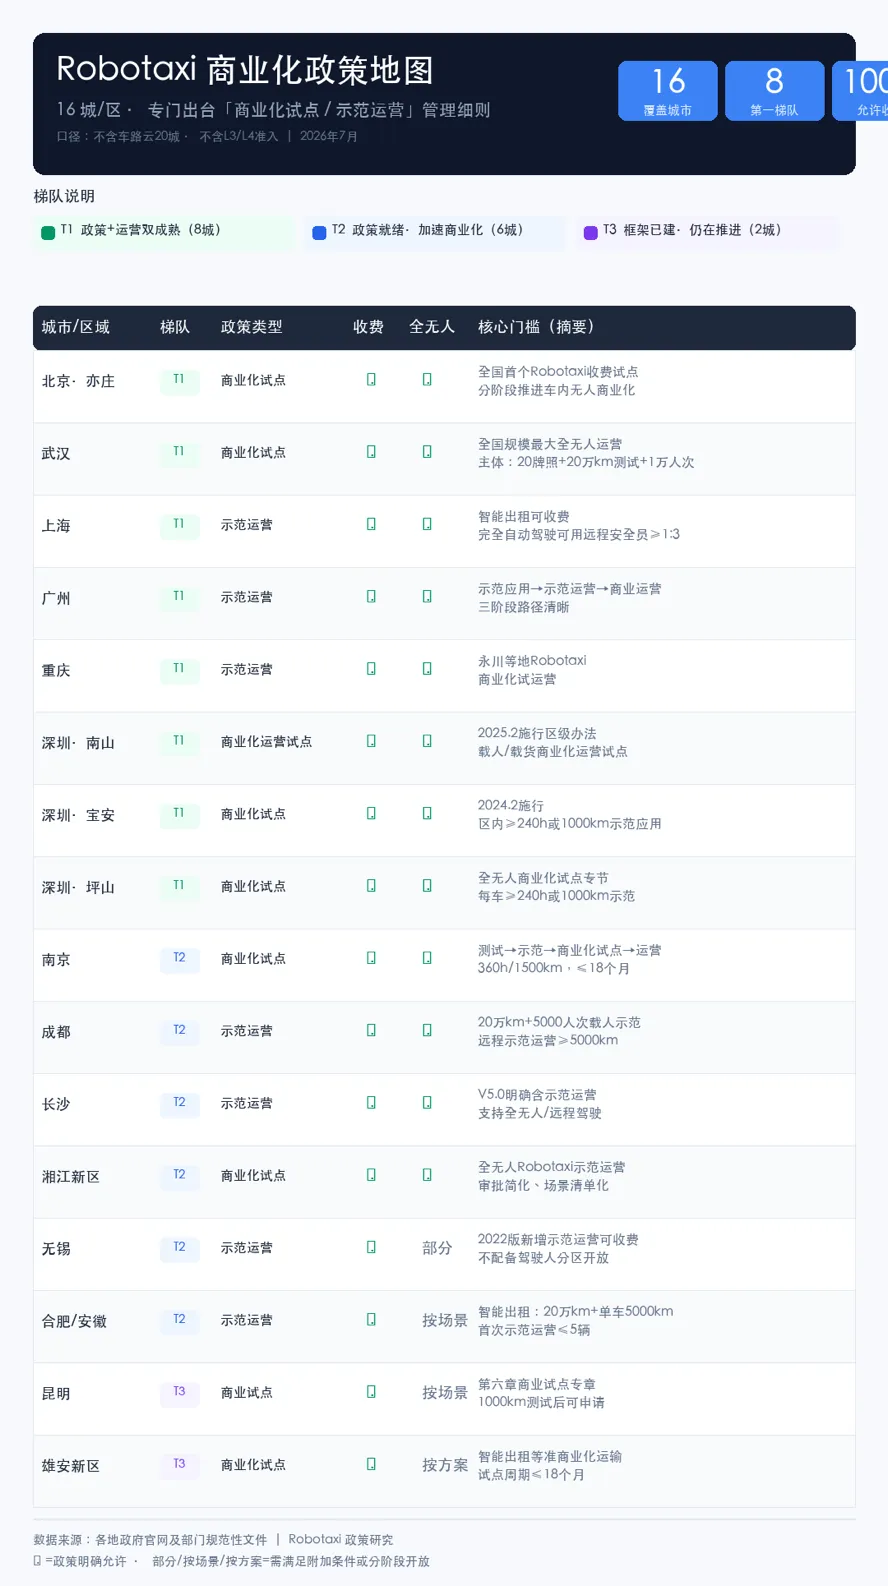Click the 收费 icon in 上海 row
Screen dimensions: 888x1586
click(371, 524)
